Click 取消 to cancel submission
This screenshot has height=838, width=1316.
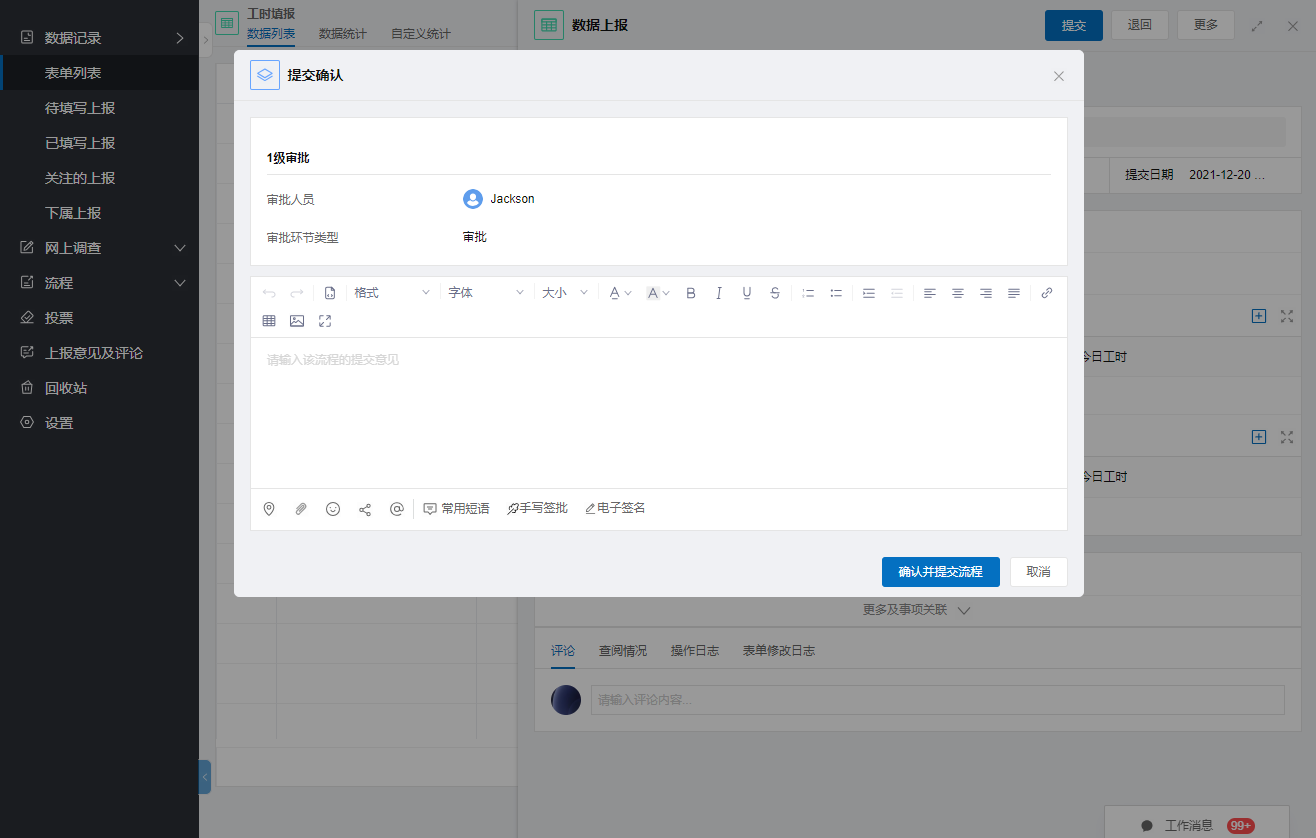pos(1039,572)
